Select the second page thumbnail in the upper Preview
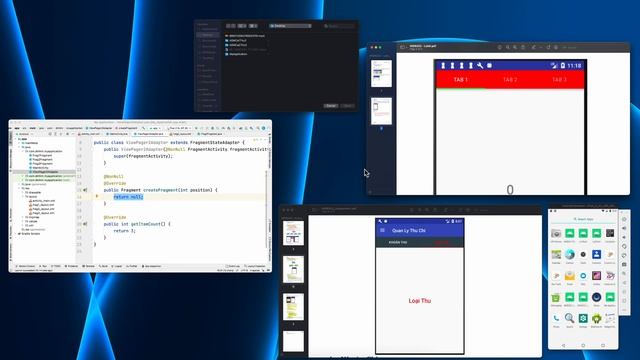 (381, 111)
